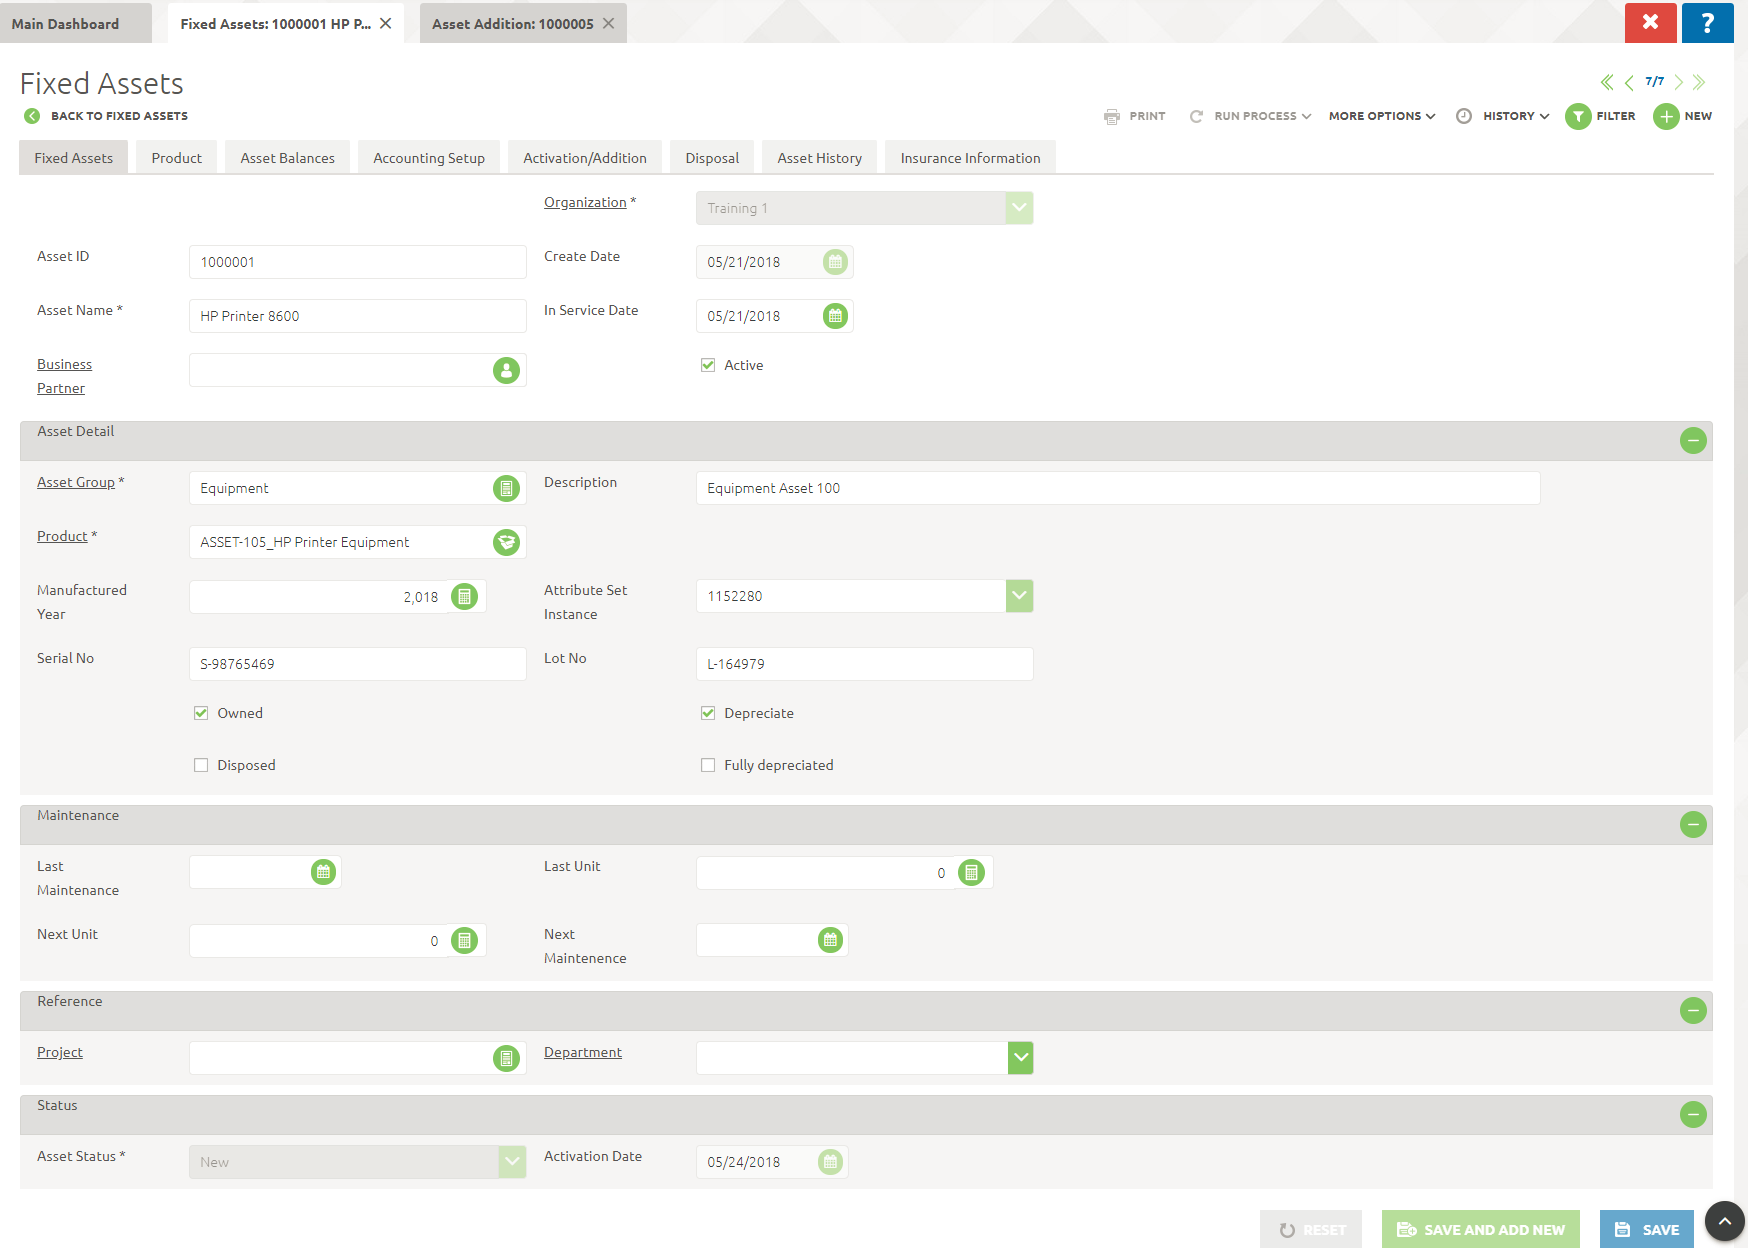1748x1248 pixels.
Task: Open the Manufactured Year calculator icon
Action: click(x=464, y=597)
